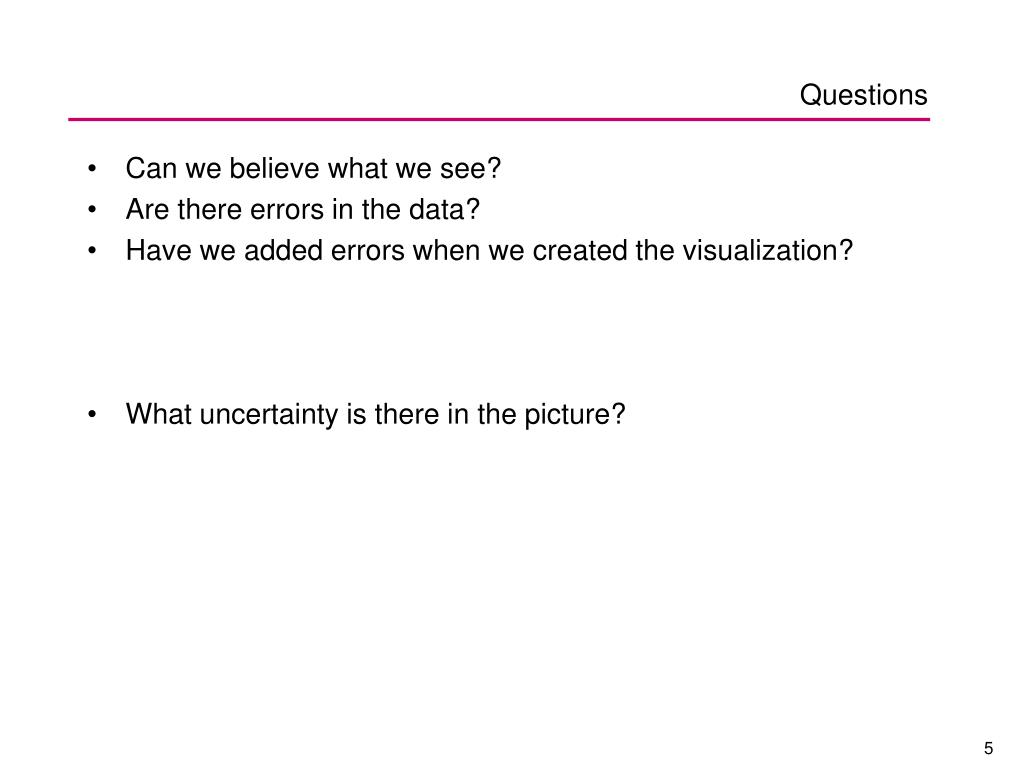
Task: Click the bullet before "What uncertainty"
Action: point(92,415)
